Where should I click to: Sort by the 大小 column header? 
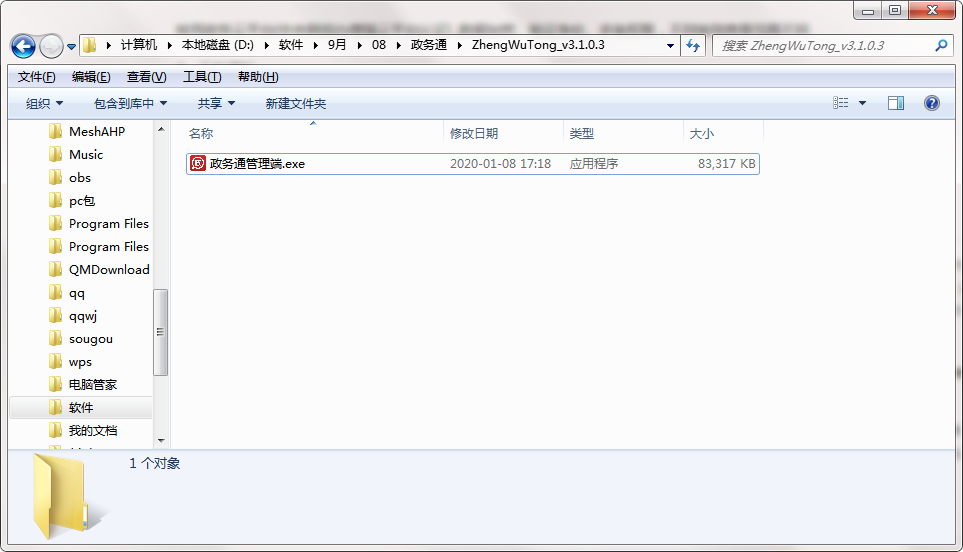coord(701,133)
